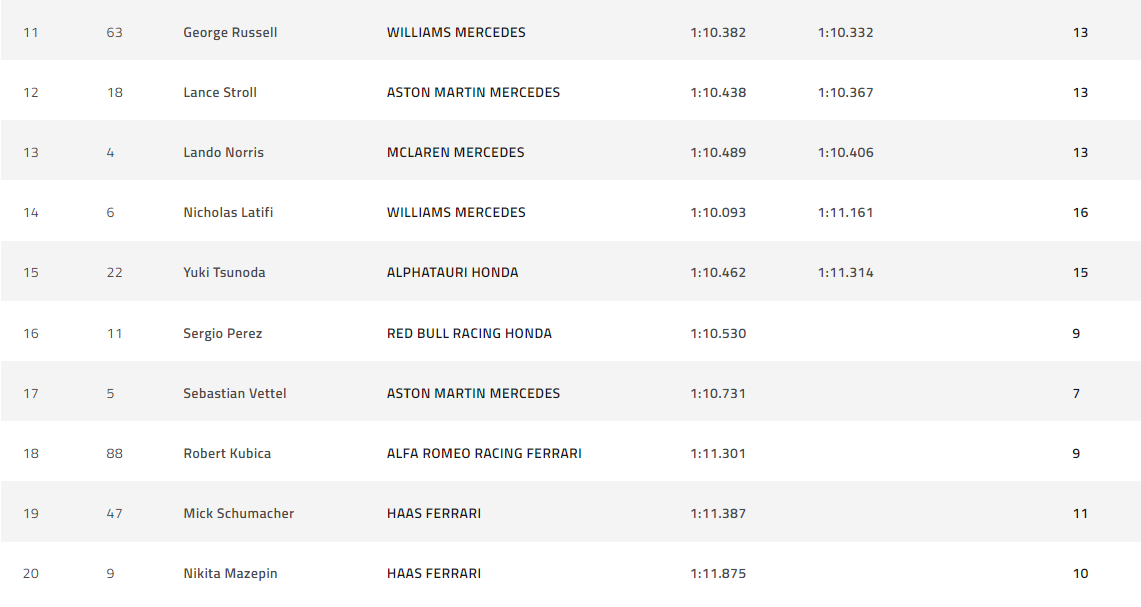The image size is (1141, 607).
Task: Select Lance Stroll's name
Action: pyautogui.click(x=220, y=92)
